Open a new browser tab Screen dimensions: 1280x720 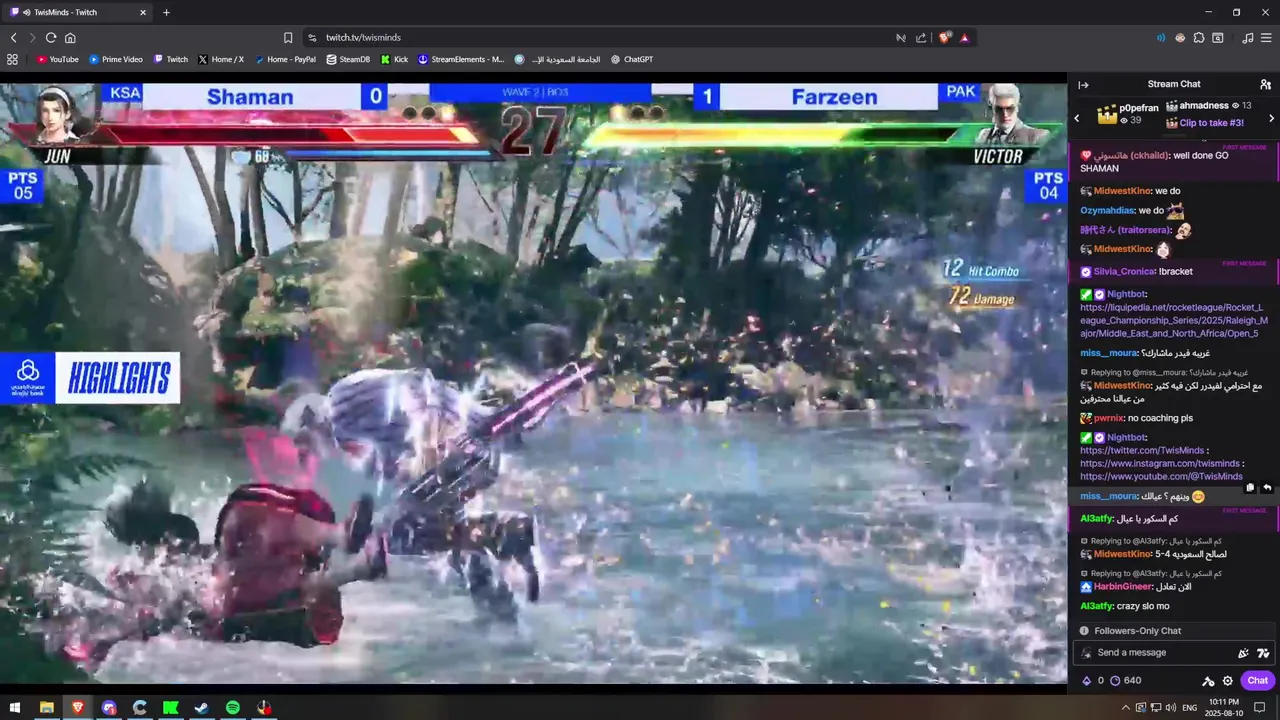pos(166,13)
